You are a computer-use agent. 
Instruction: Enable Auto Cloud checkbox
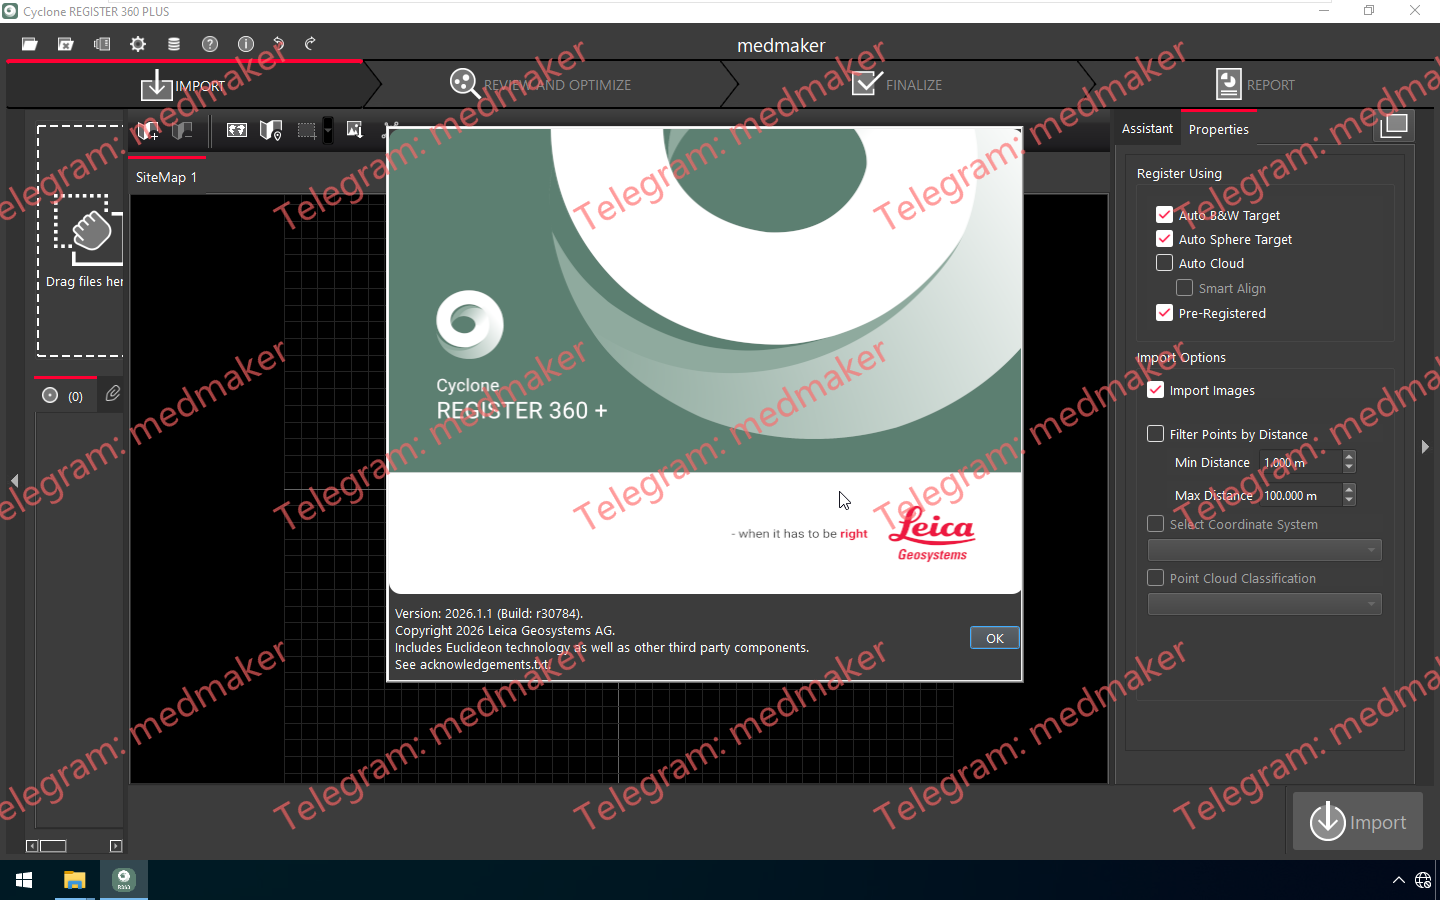(1164, 262)
